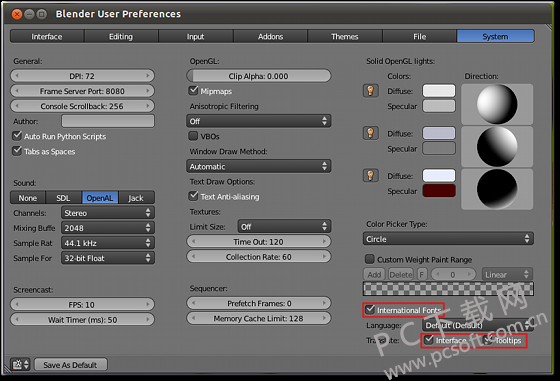Image resolution: width=560 pixels, height=381 pixels.
Task: Click Wait Timer (ms) 50 field
Action: [x=82, y=319]
